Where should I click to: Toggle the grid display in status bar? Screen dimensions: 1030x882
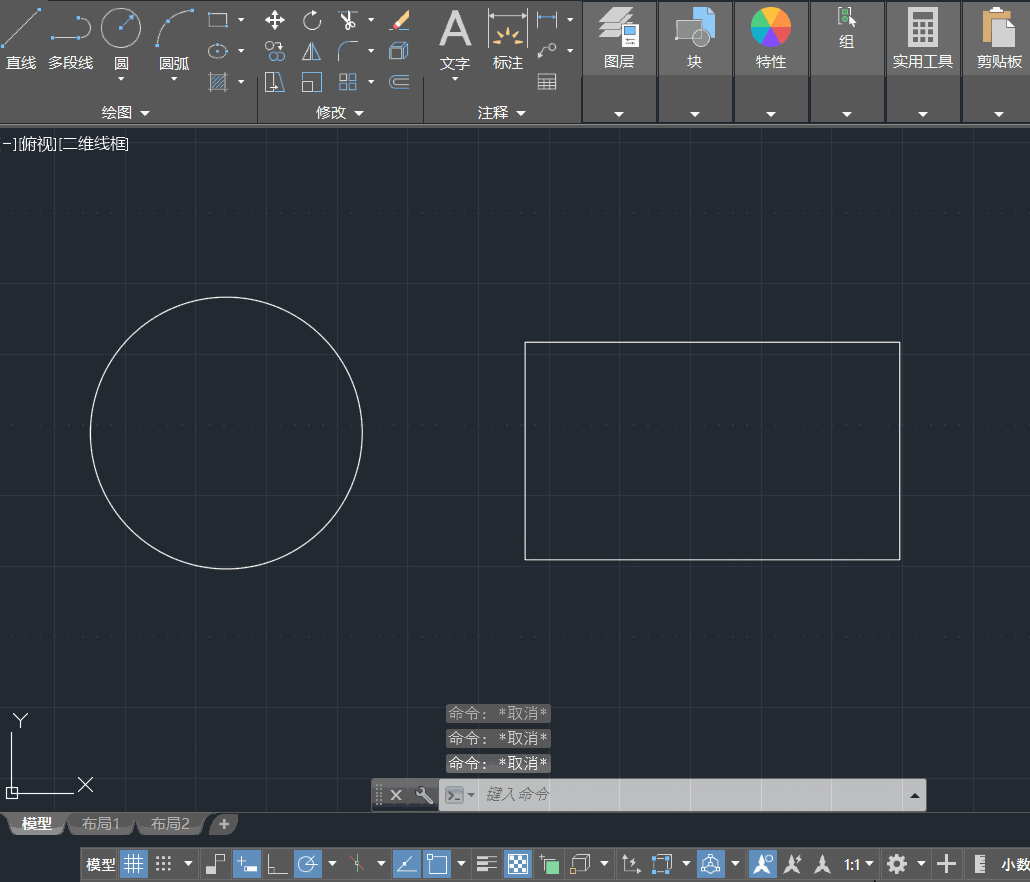click(134, 864)
